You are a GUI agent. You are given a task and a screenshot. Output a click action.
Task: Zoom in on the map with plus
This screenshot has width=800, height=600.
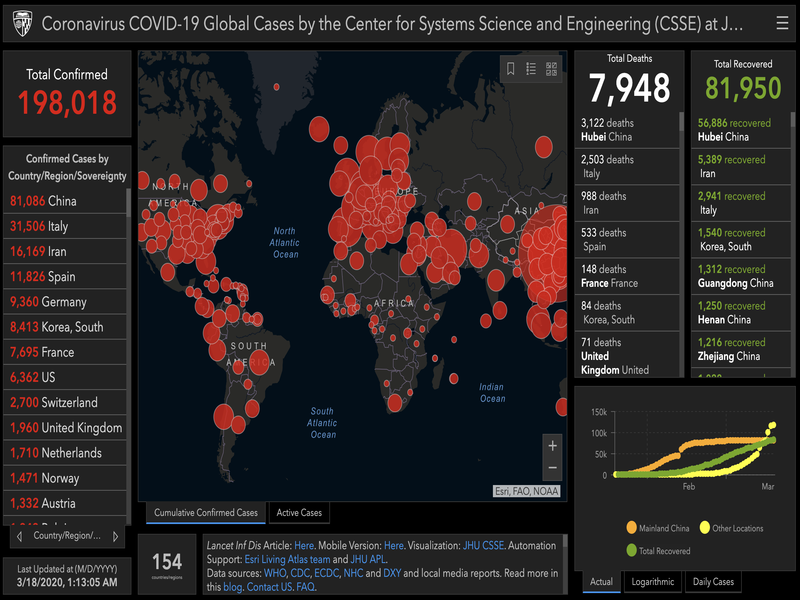point(552,446)
